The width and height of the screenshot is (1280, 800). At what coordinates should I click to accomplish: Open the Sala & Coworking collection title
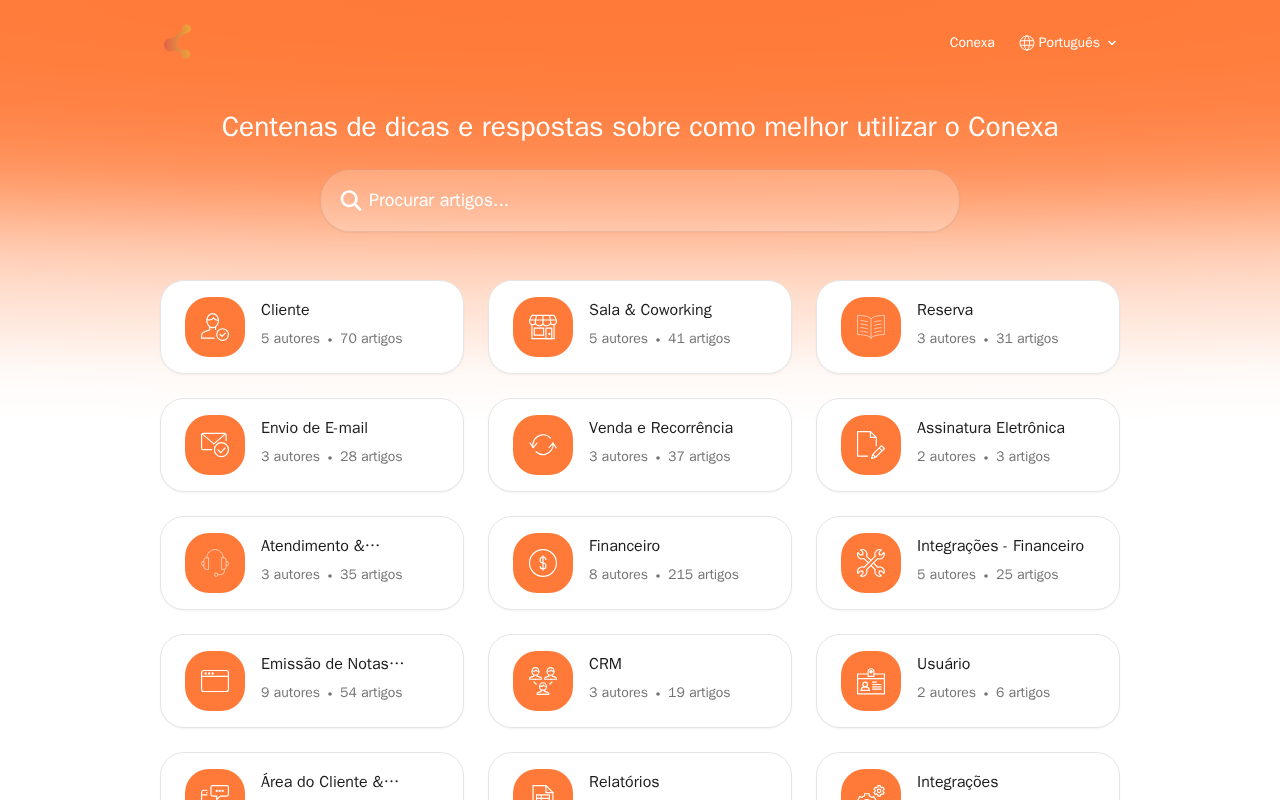[650, 310]
